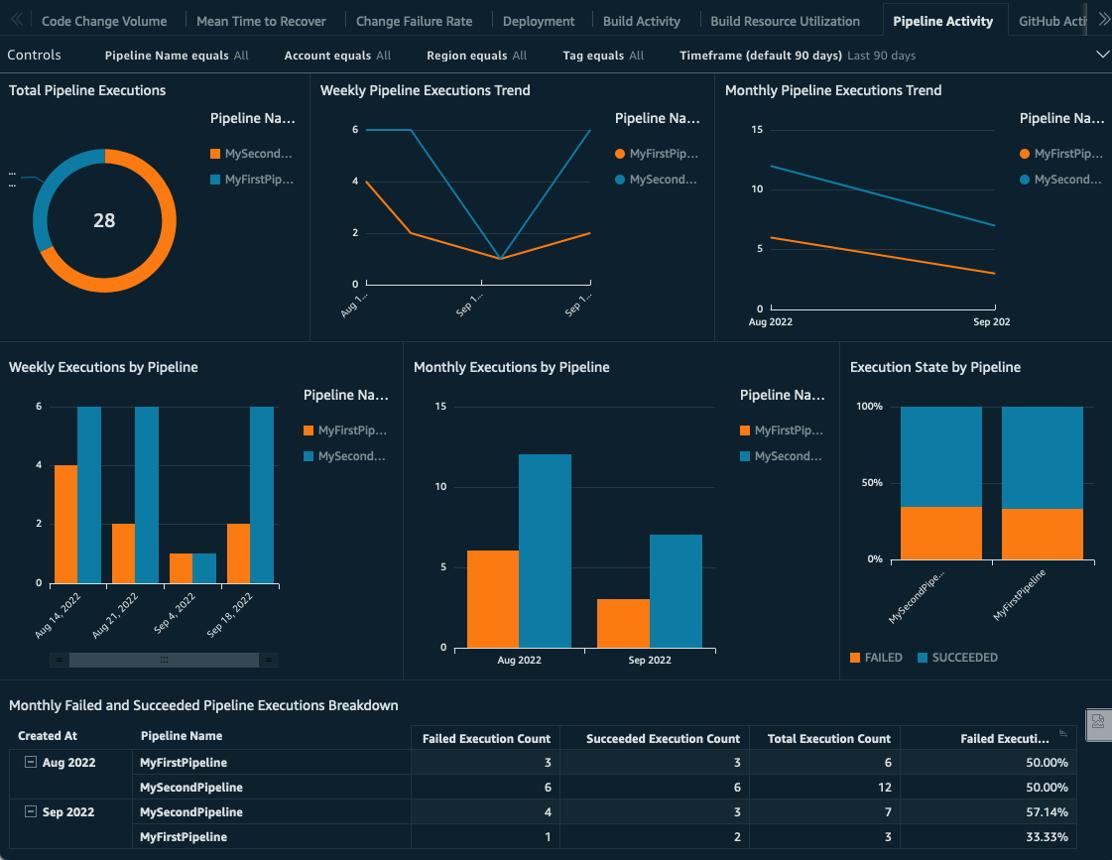Click the Weekly Executions chart horizontal scrollbar

[x=164, y=660]
